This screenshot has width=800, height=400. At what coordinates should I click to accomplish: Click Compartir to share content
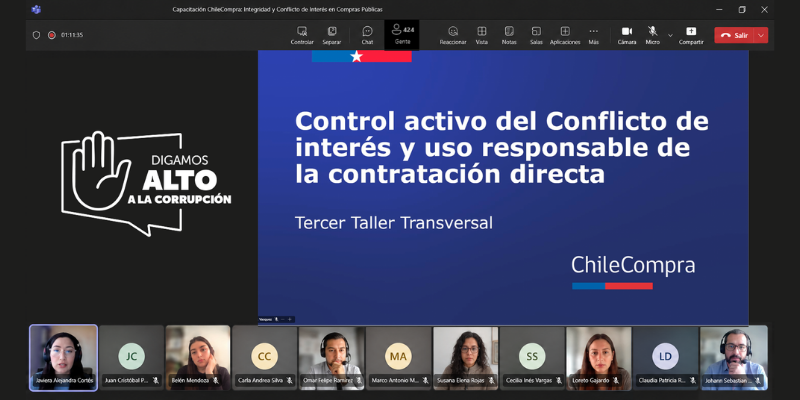691,35
